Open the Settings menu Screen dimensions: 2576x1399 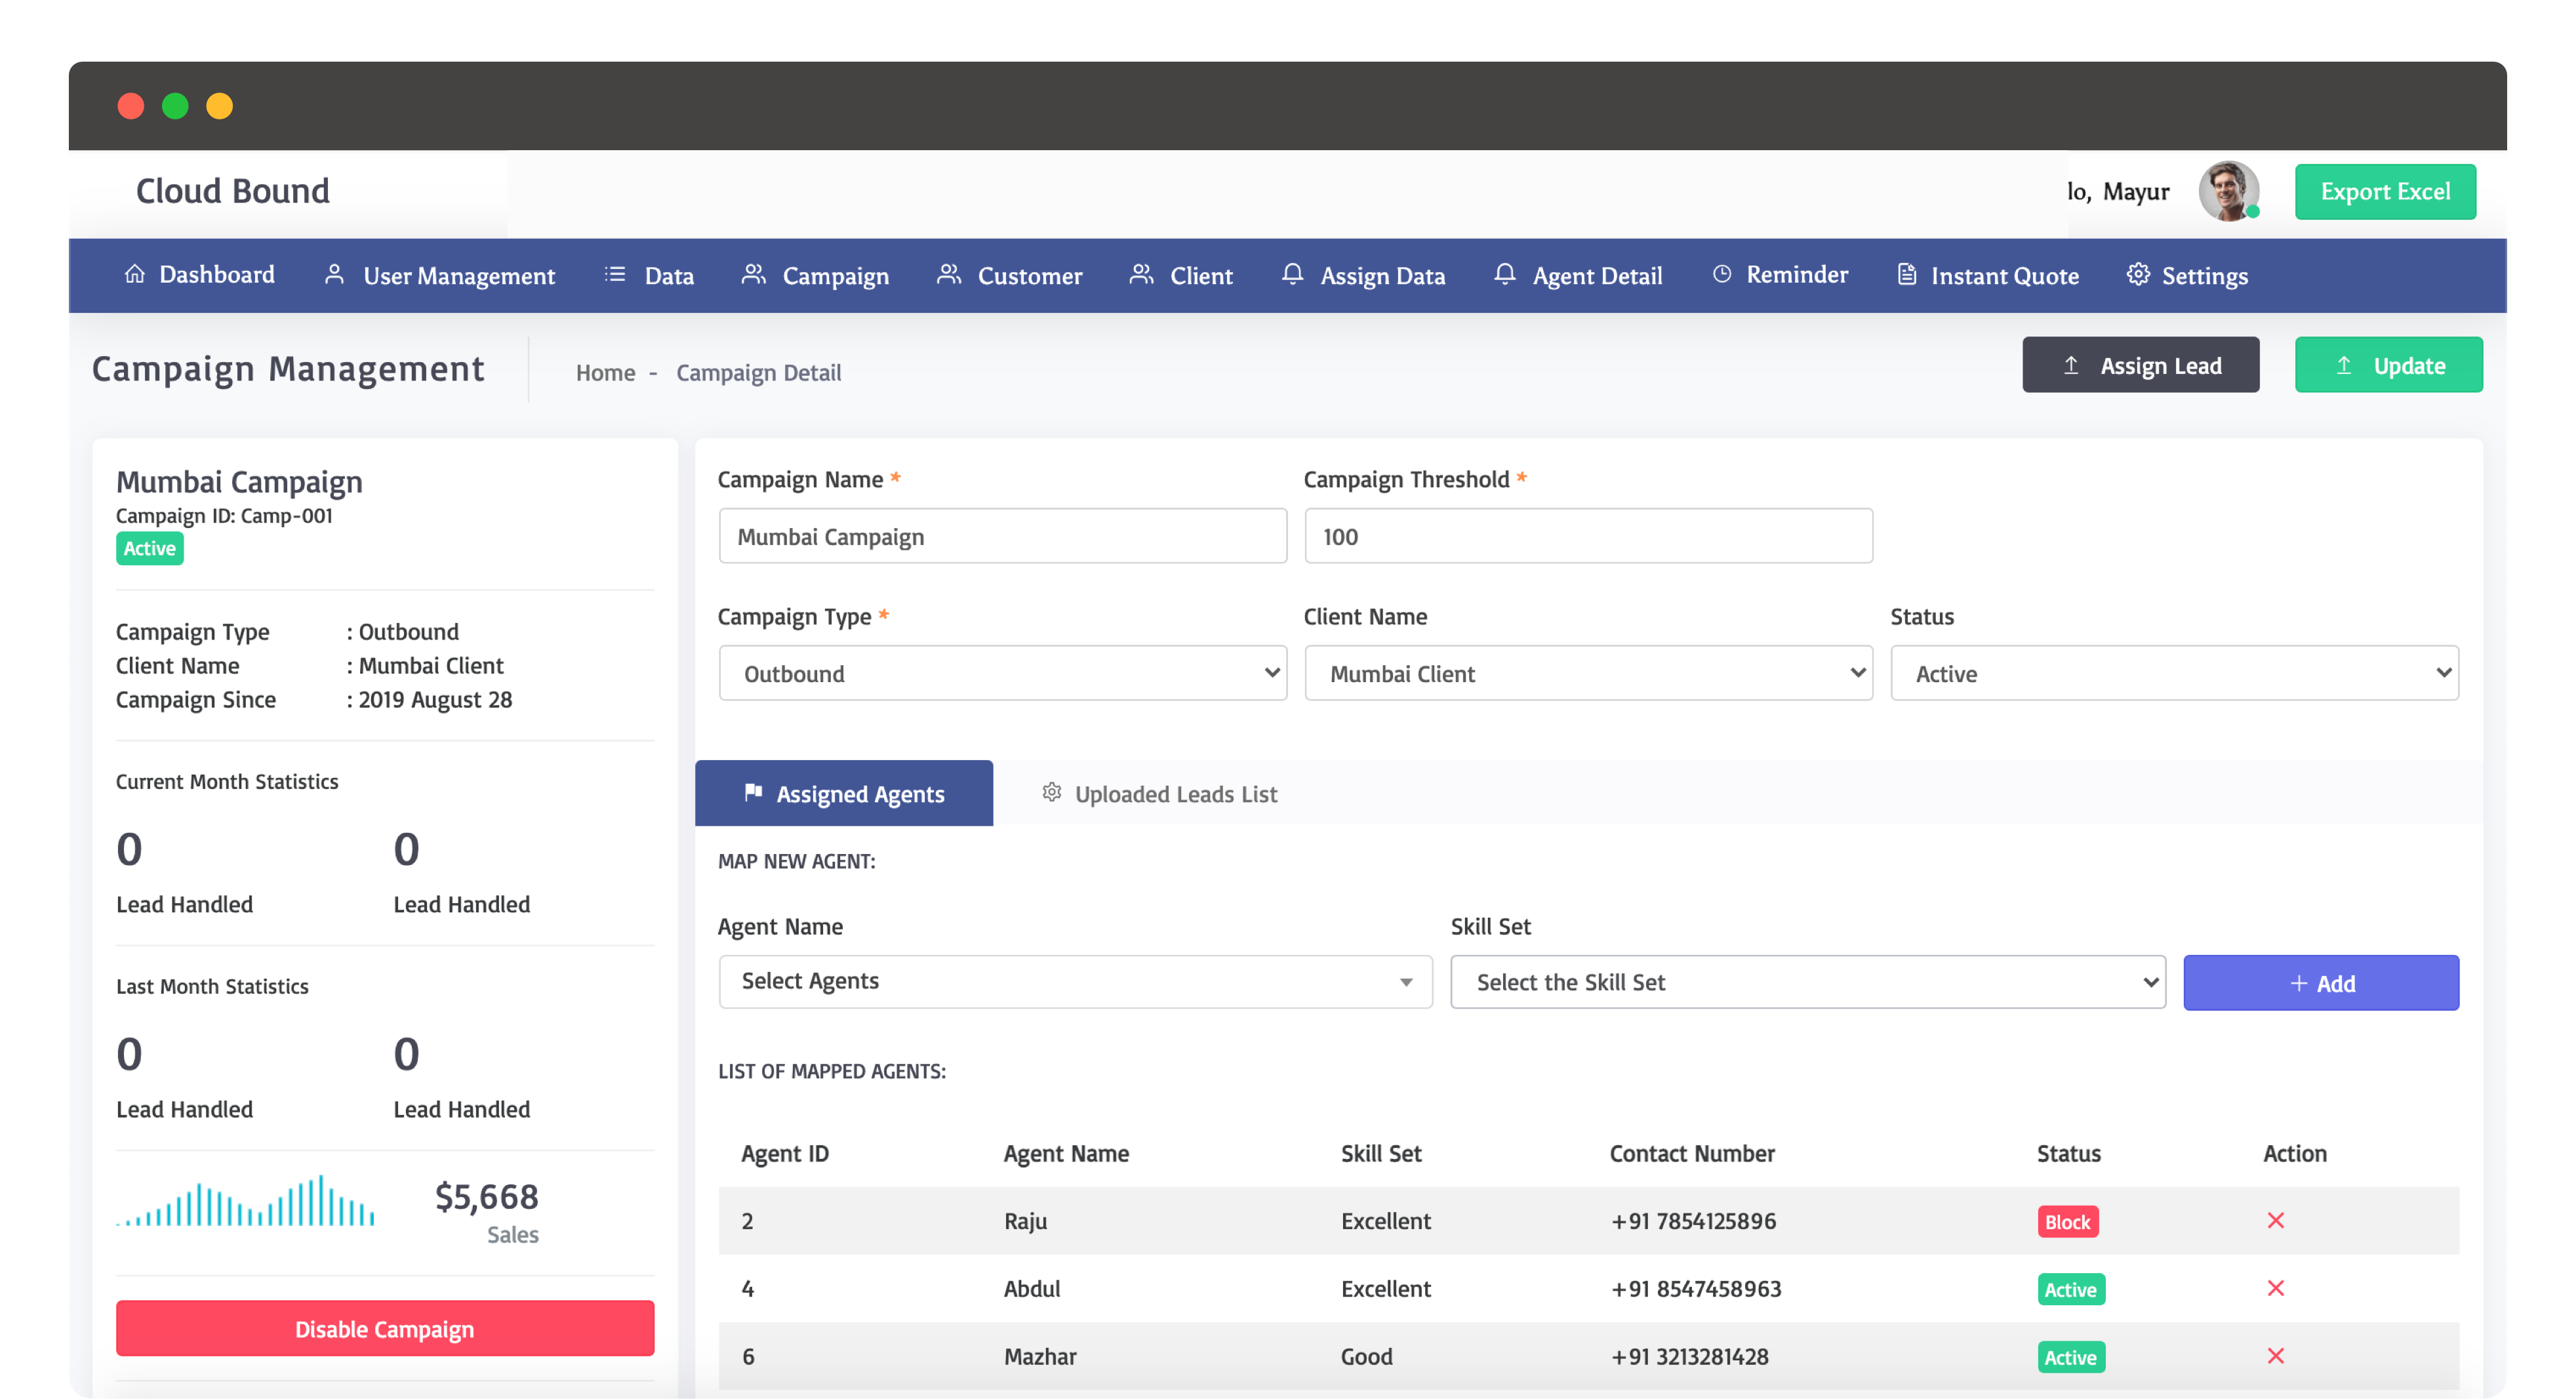click(x=2187, y=275)
